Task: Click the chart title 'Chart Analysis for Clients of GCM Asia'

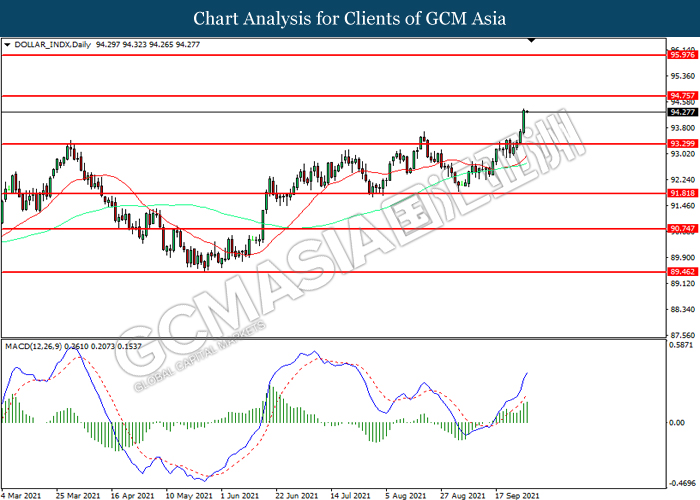Action: 350,18
